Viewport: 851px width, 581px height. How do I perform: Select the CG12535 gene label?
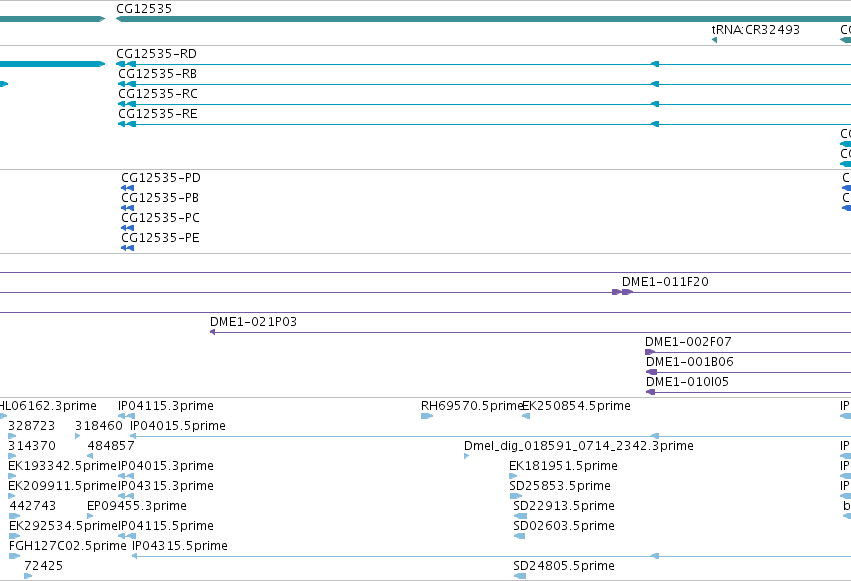[144, 9]
